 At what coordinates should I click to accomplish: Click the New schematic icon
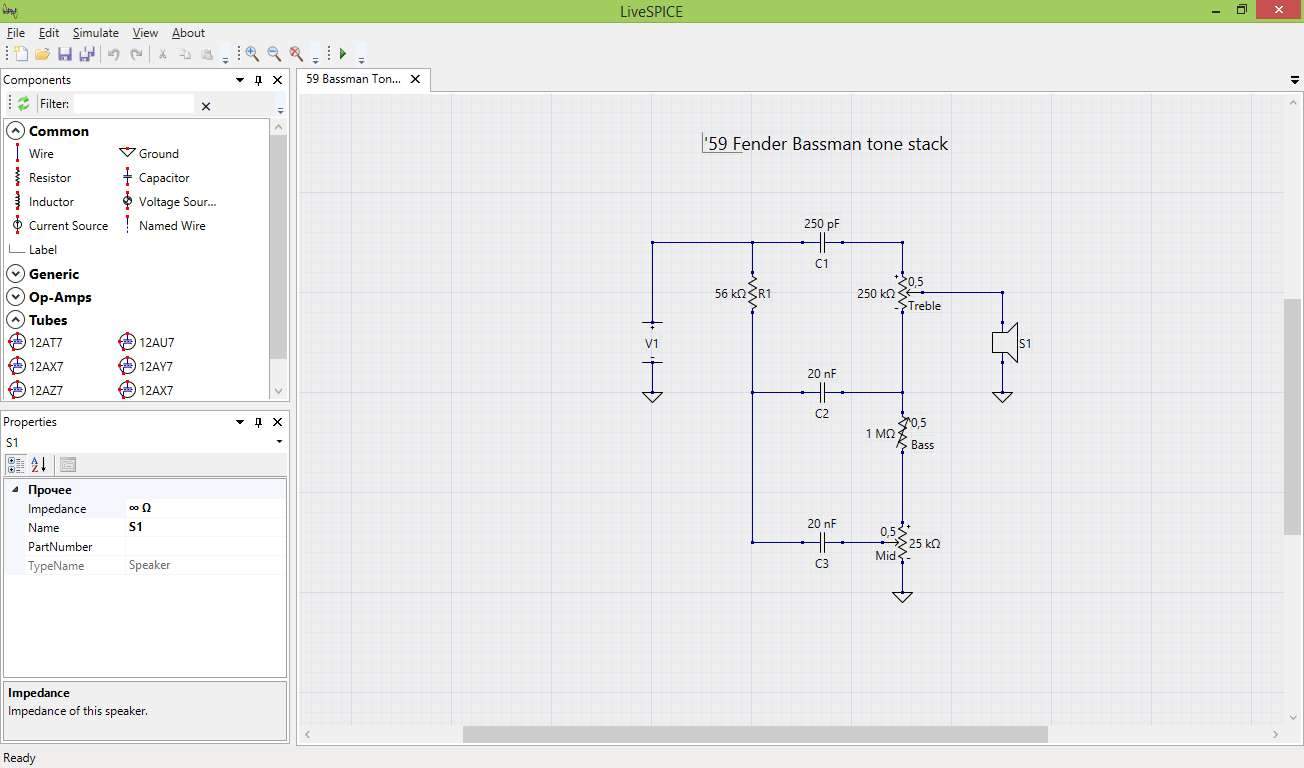click(20, 54)
